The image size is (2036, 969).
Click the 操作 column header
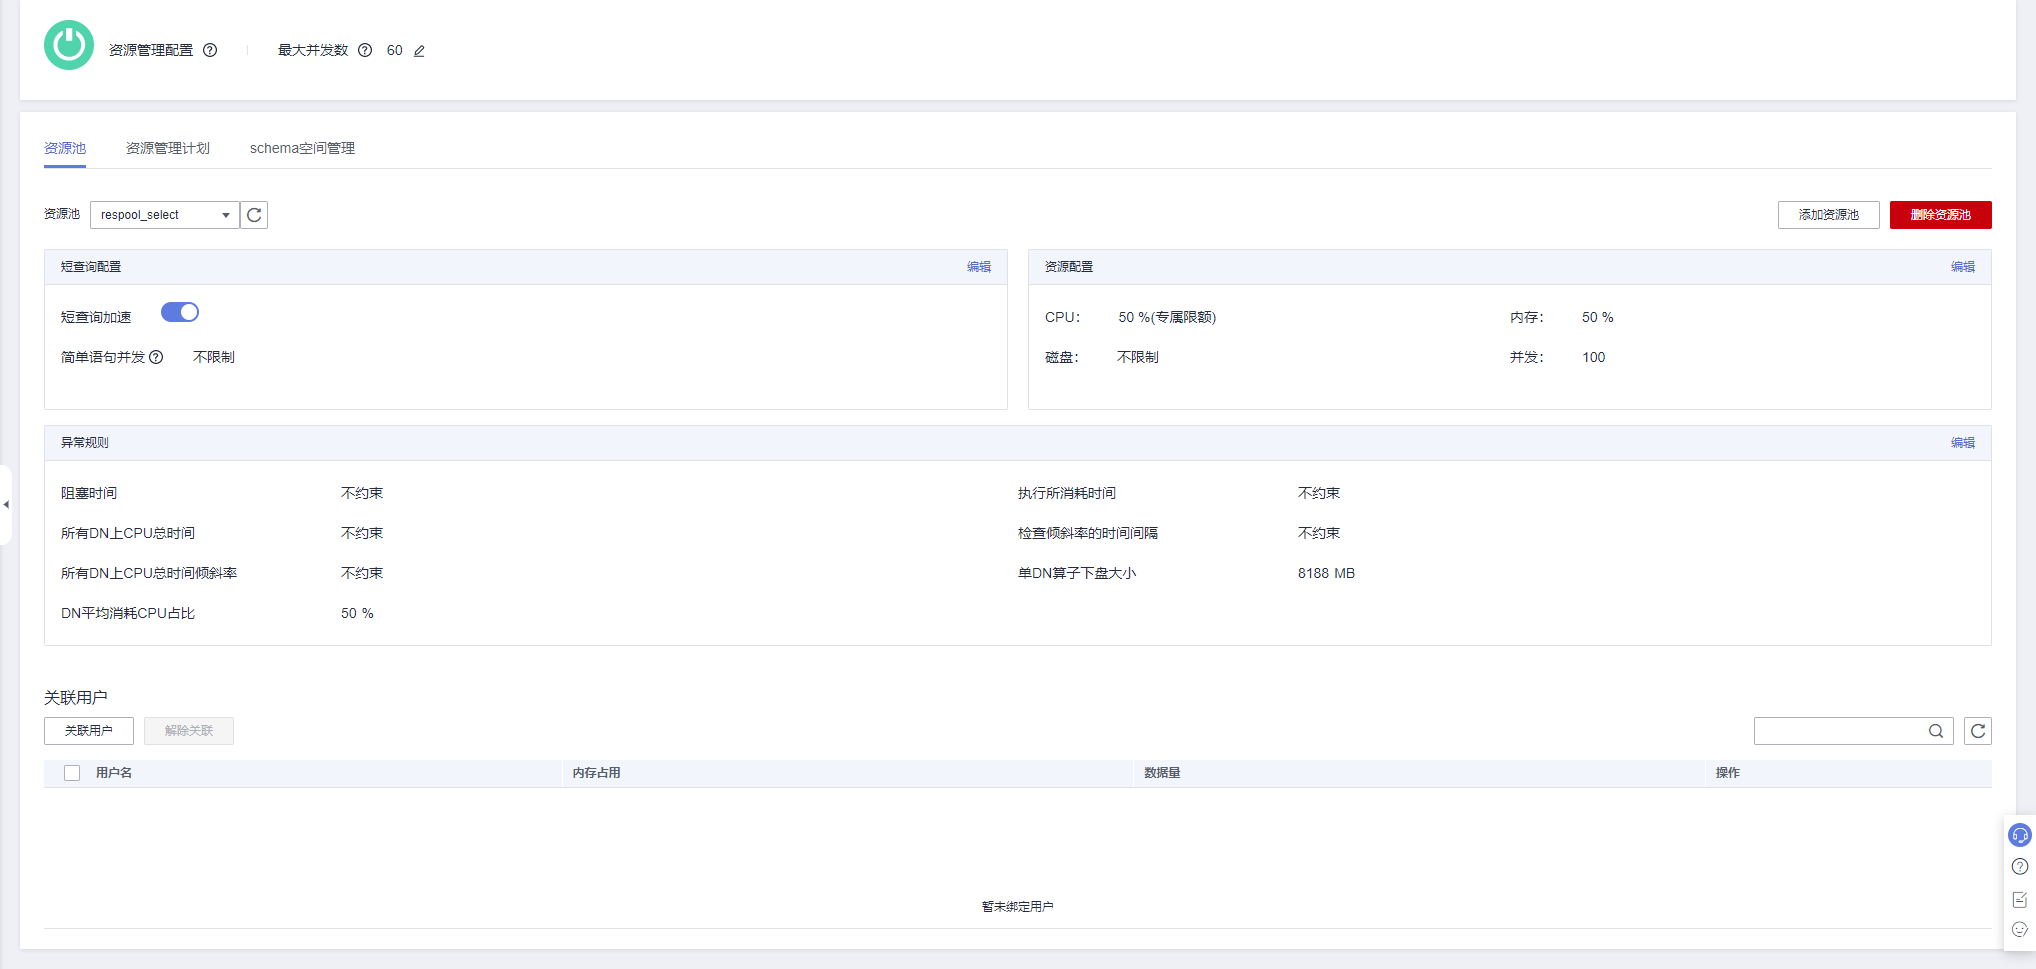1728,773
